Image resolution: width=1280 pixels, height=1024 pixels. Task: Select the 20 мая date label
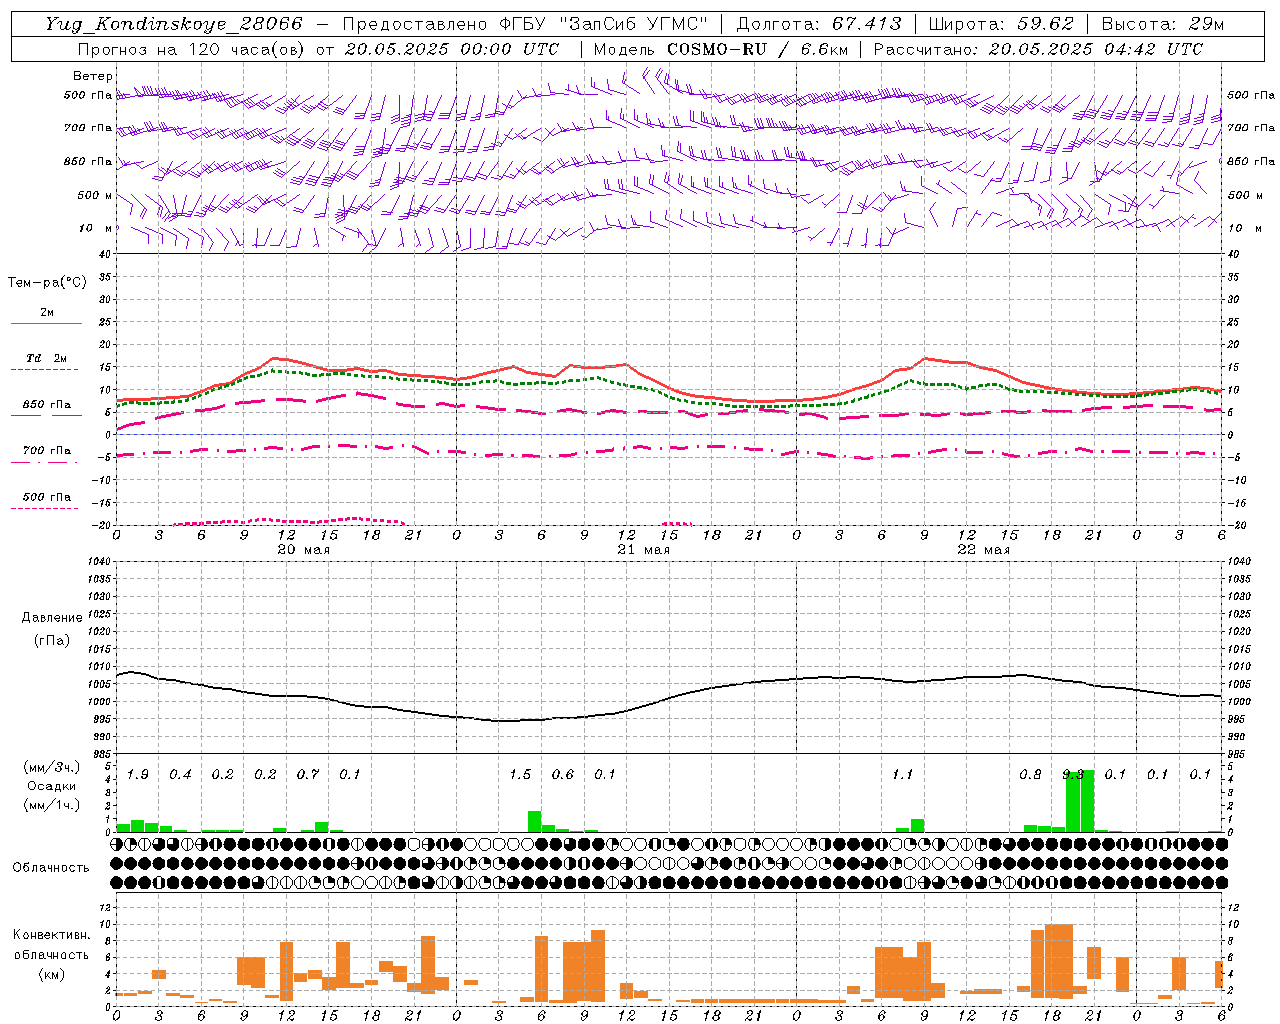[x=303, y=550]
